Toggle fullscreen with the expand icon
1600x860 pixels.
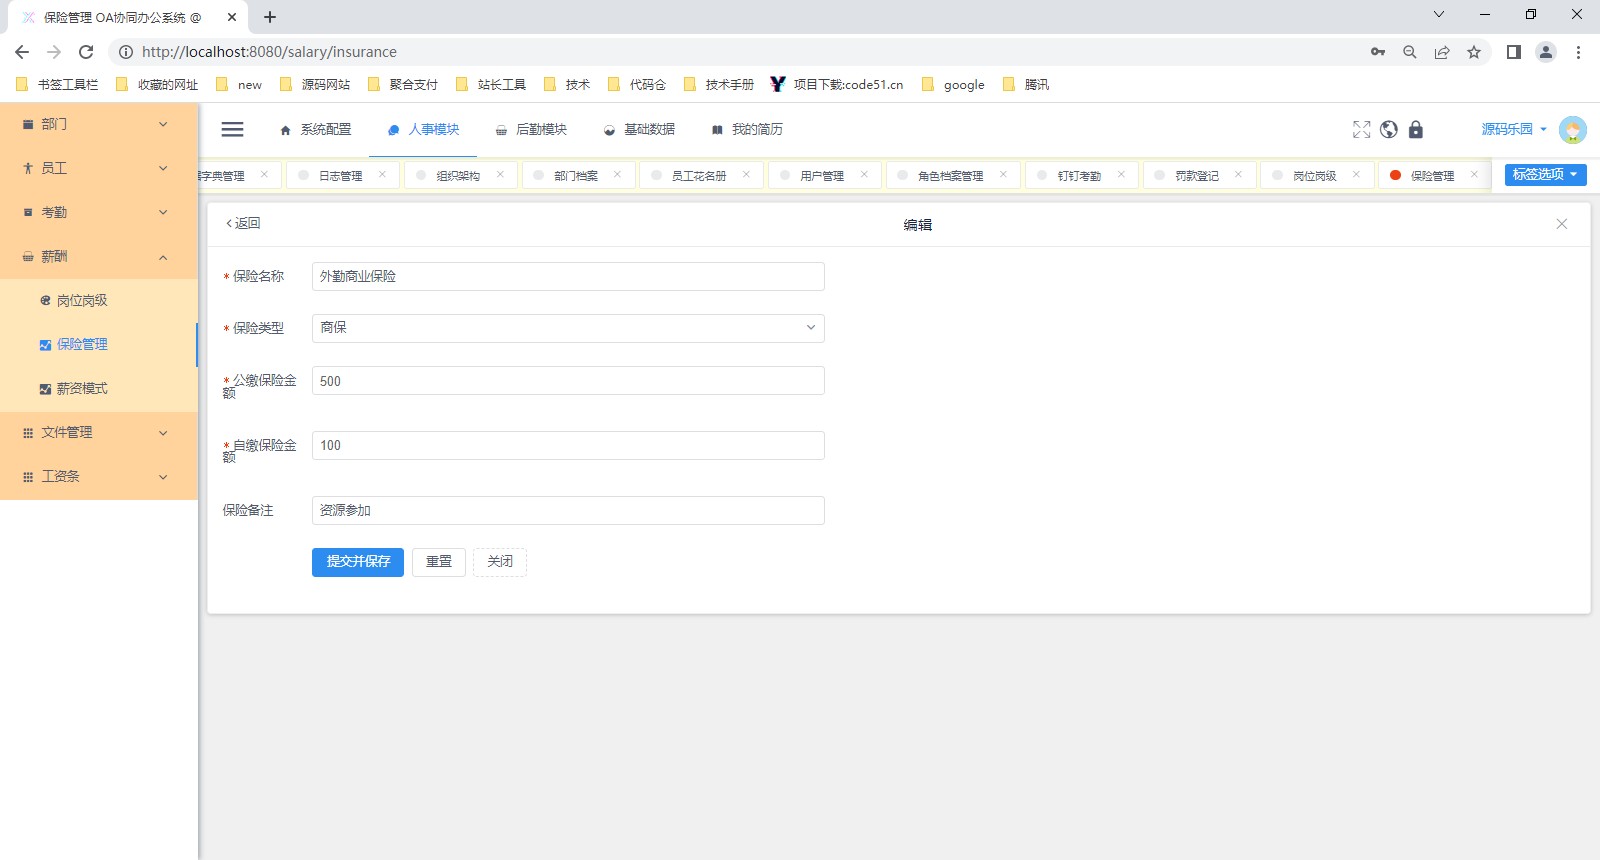point(1361,130)
